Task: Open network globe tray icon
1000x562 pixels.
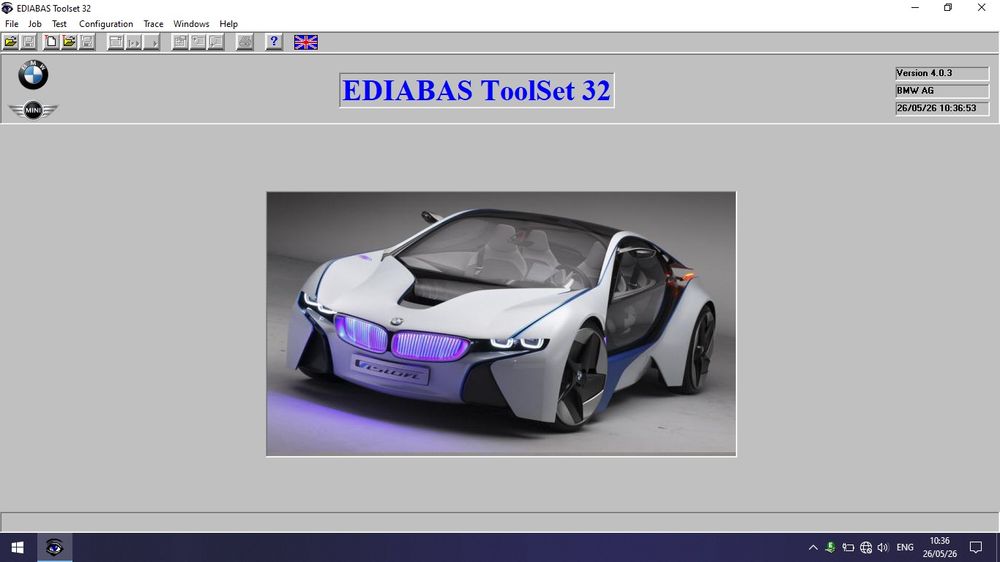Action: pyautogui.click(x=866, y=547)
